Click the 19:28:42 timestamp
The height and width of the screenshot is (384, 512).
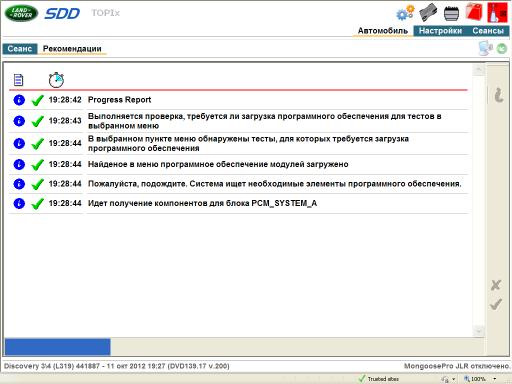click(x=65, y=100)
